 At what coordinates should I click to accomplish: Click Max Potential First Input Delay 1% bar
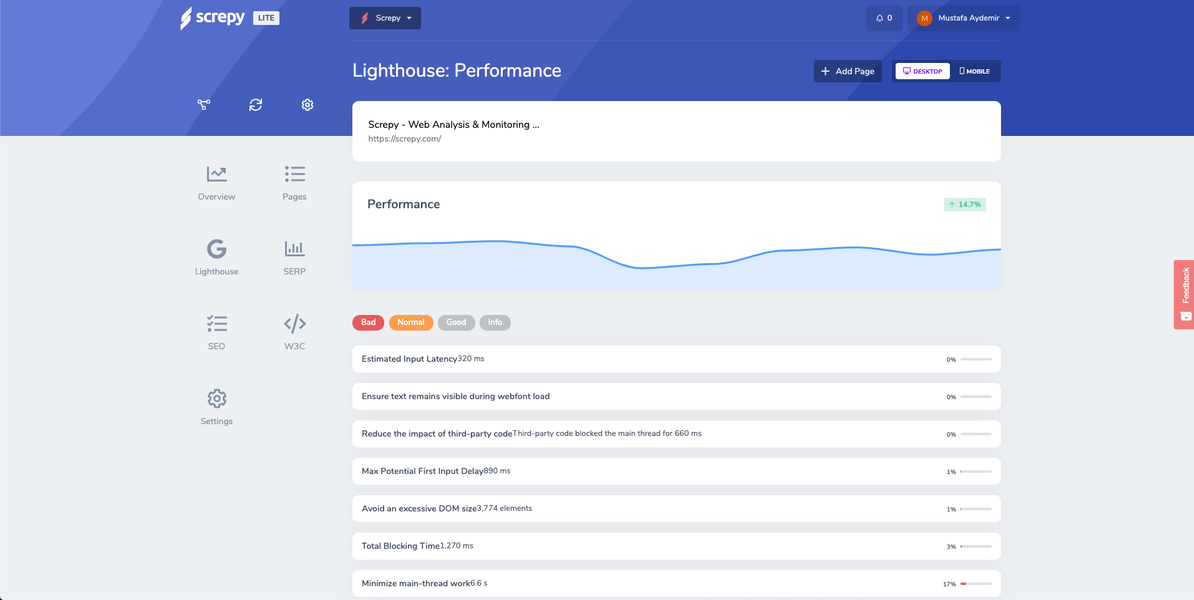click(975, 471)
